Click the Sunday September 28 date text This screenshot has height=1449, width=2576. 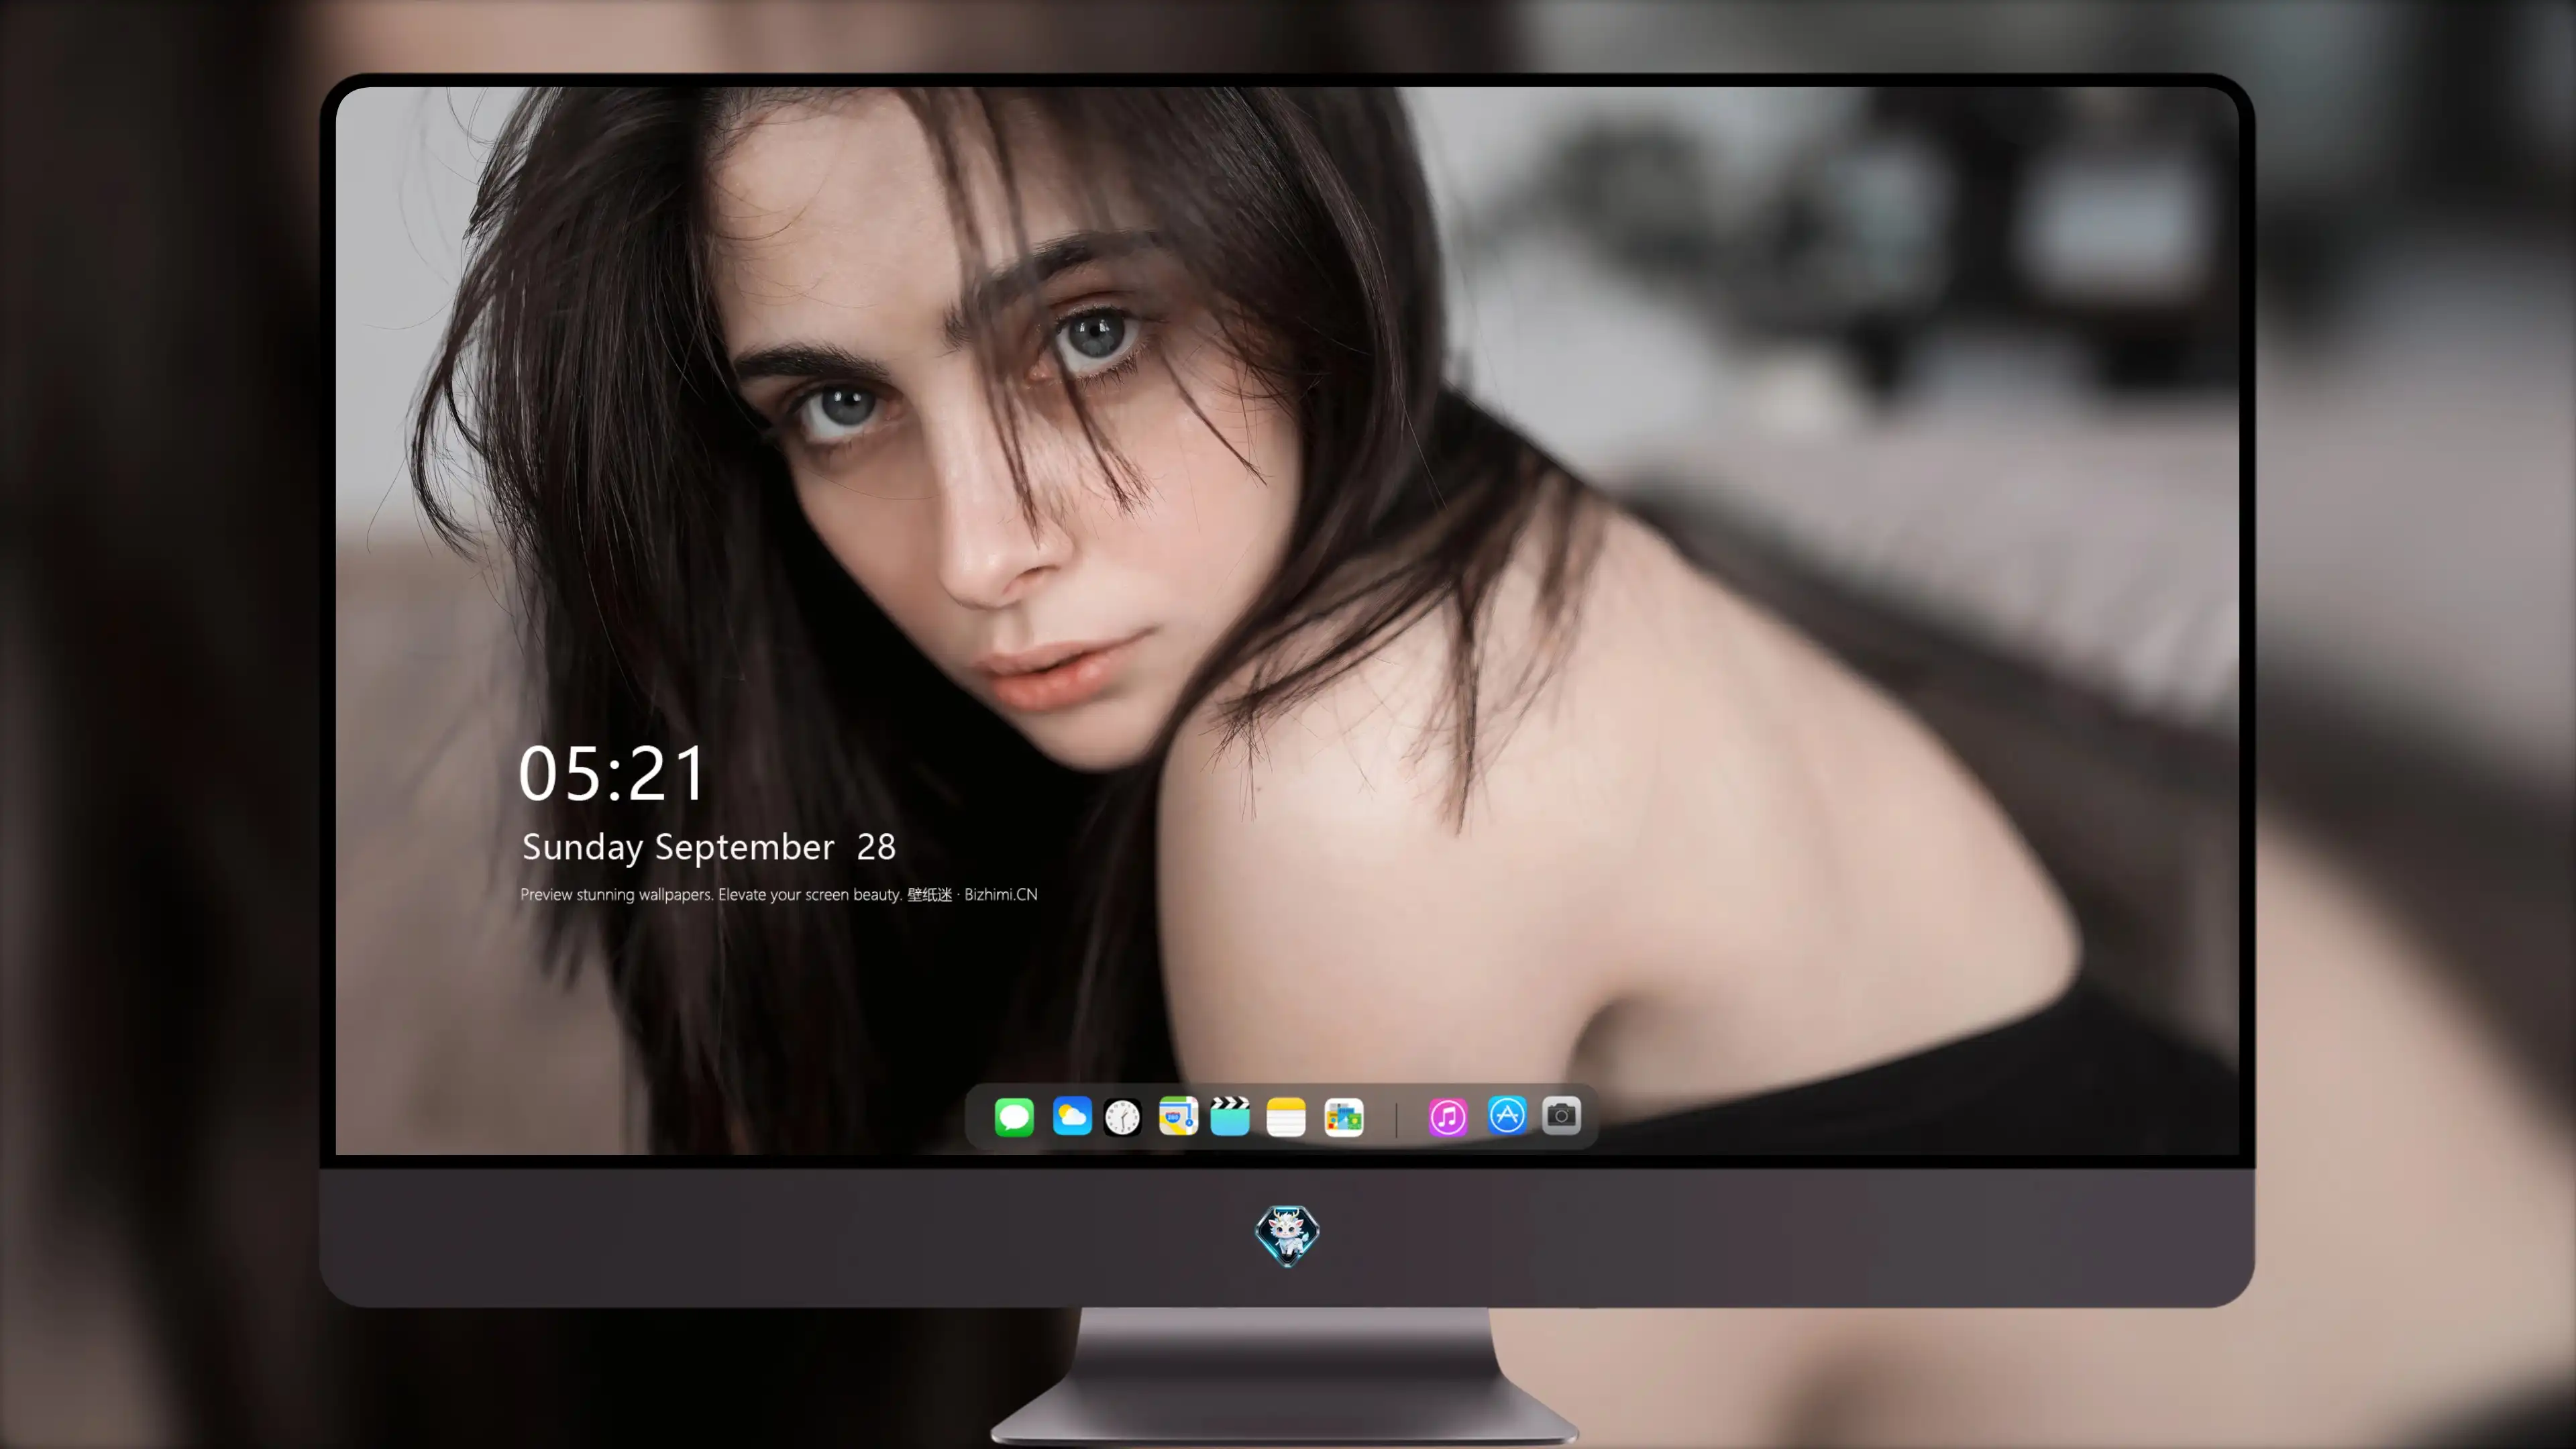tap(709, 847)
